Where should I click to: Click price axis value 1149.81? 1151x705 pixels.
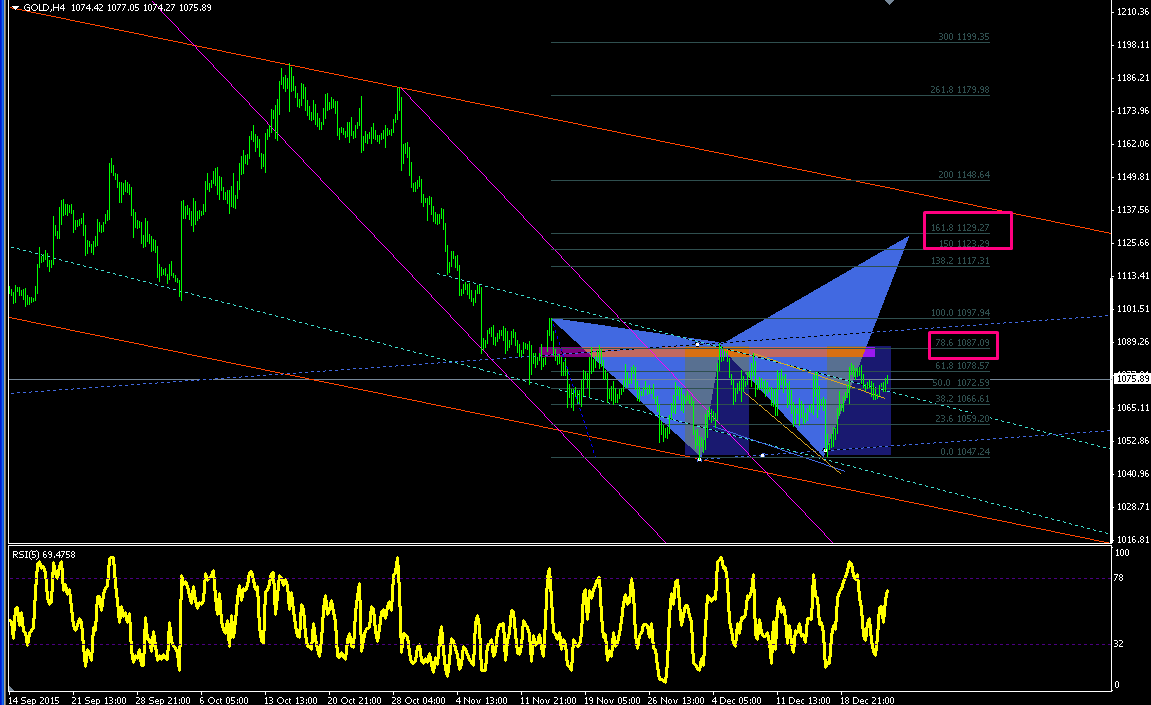(x=1133, y=177)
